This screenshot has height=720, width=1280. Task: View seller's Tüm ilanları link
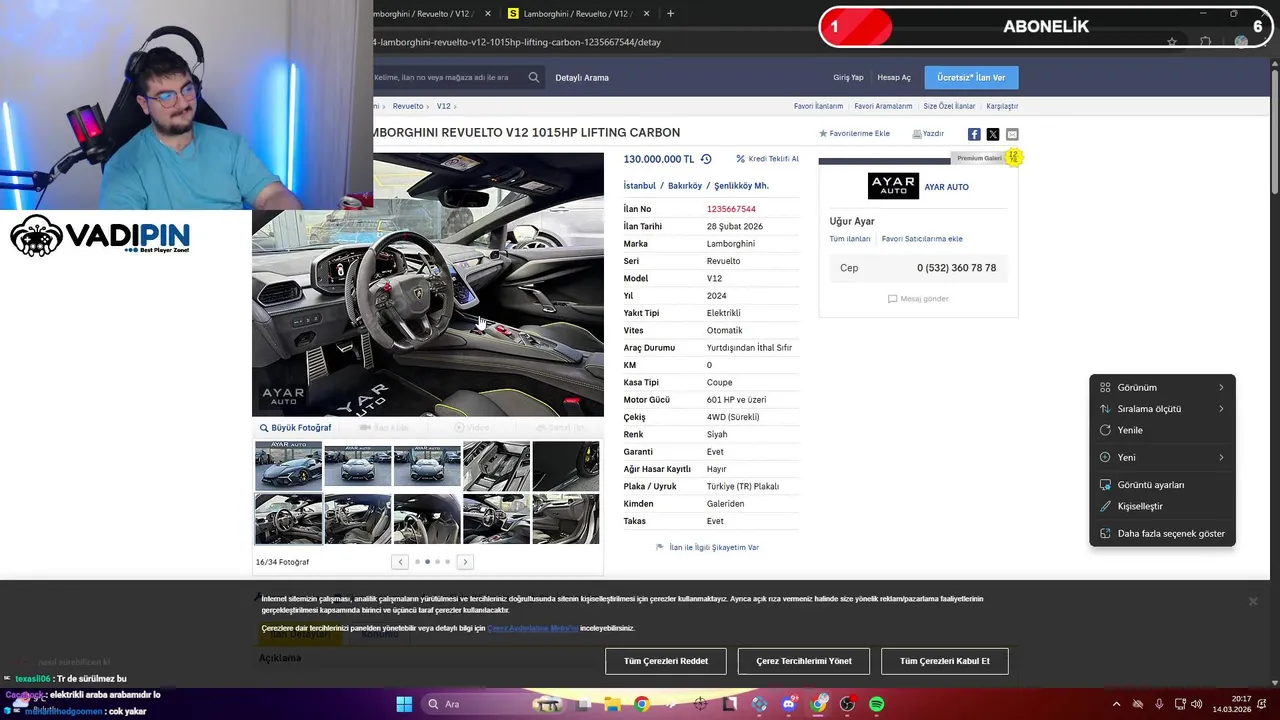pyautogui.click(x=850, y=239)
